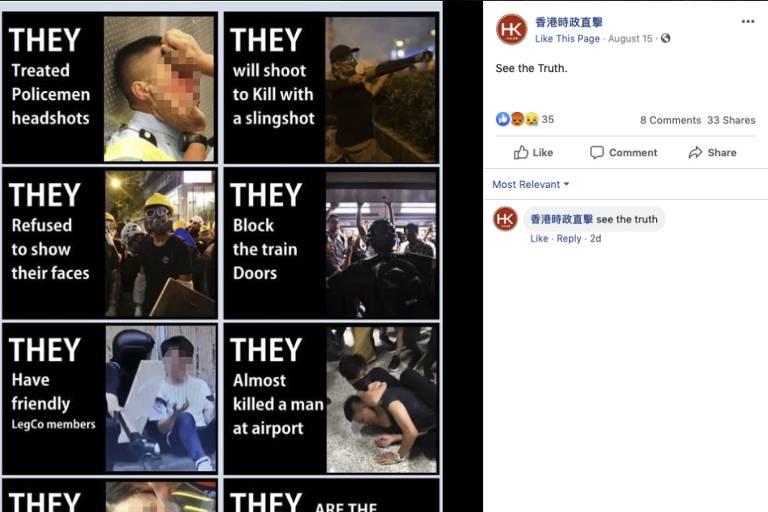
Task: View the 33 Shares list
Action: point(731,120)
